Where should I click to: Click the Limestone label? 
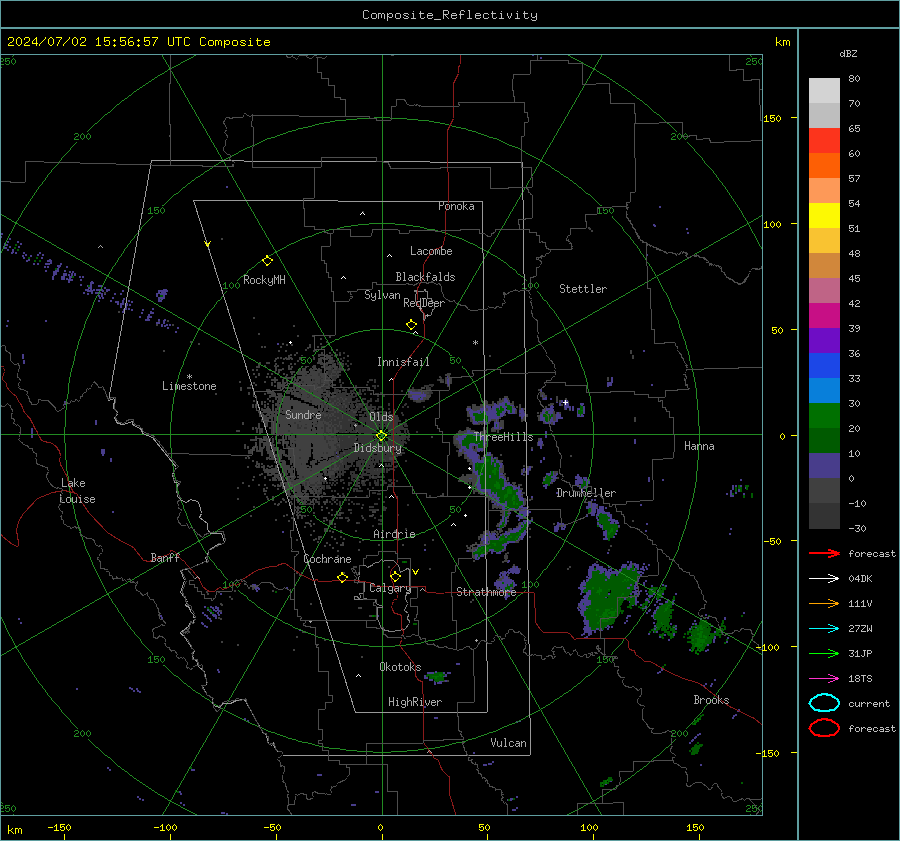(x=189, y=386)
